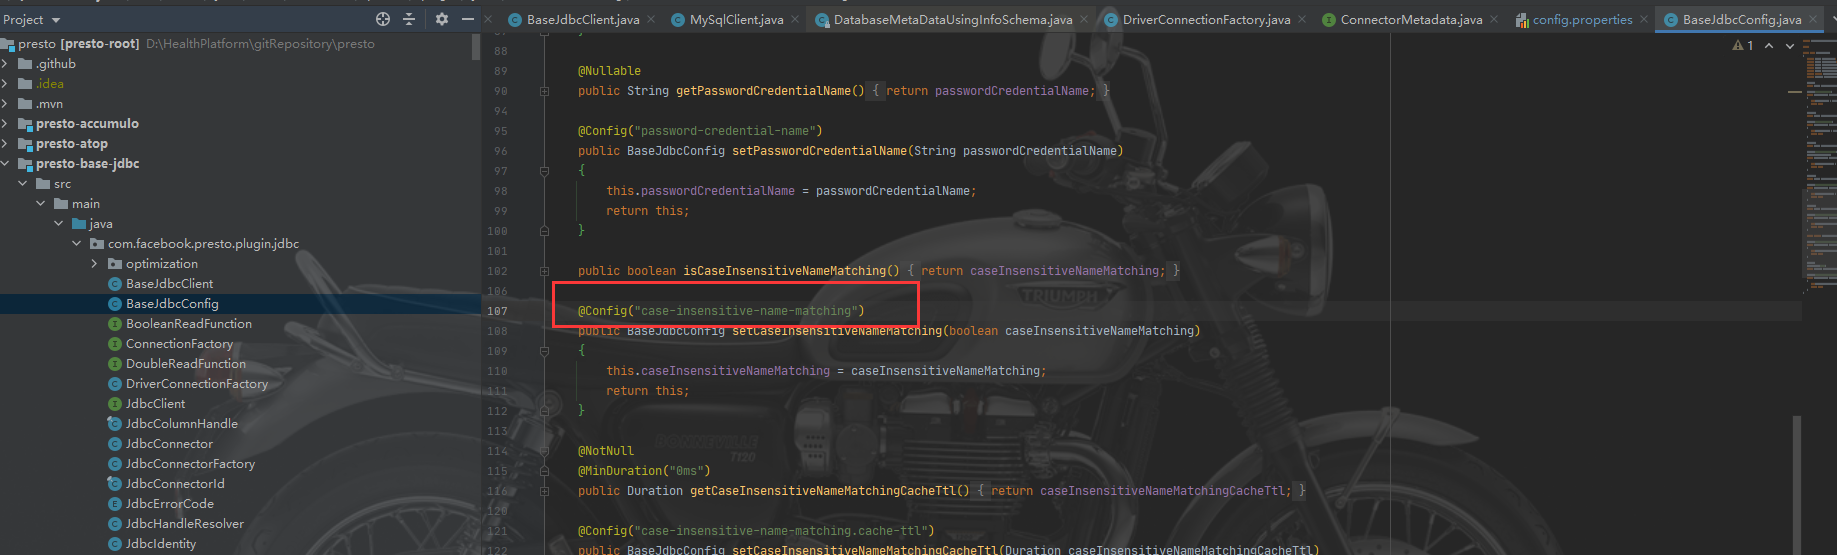Expand the optimization package
Screen dimensions: 1837x555
(95, 264)
